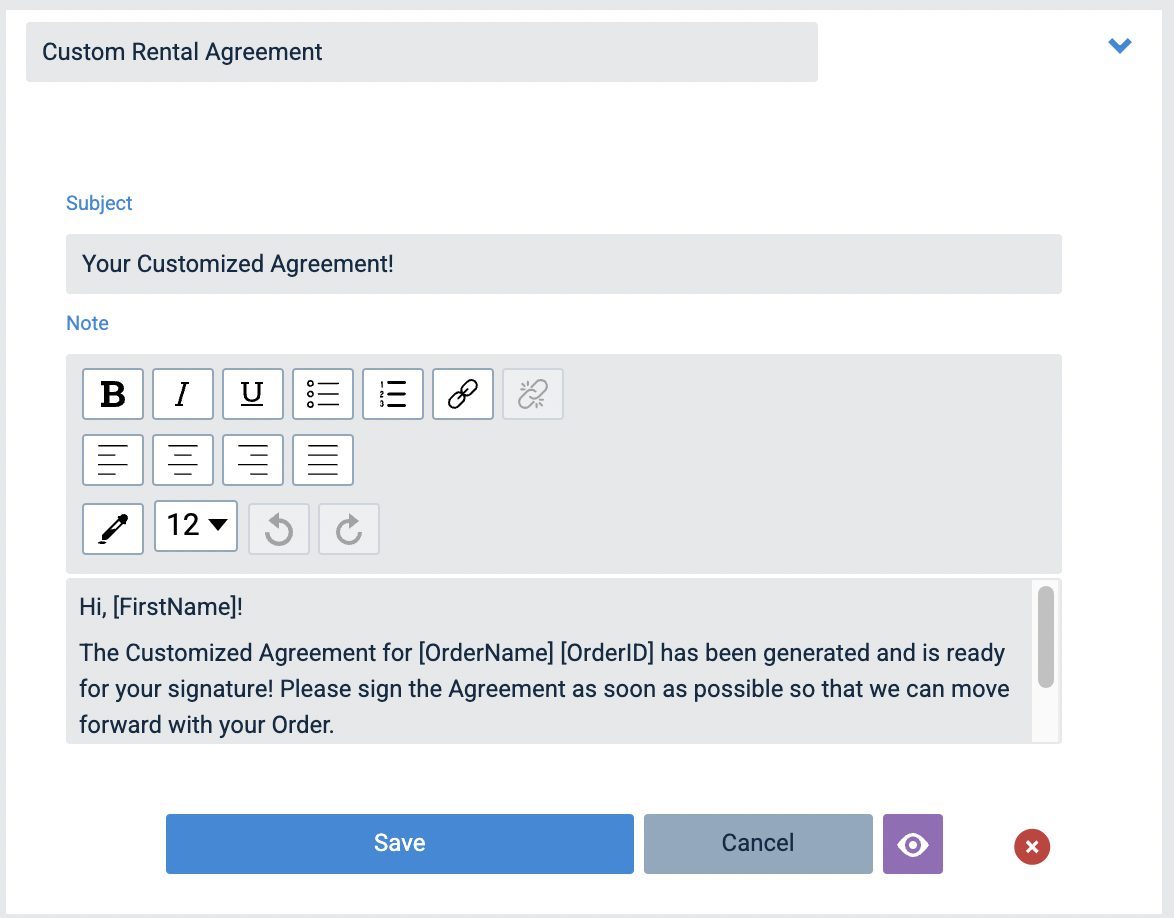
Task: Click the Subject field containing Your Customized Agreement
Action: point(564,264)
